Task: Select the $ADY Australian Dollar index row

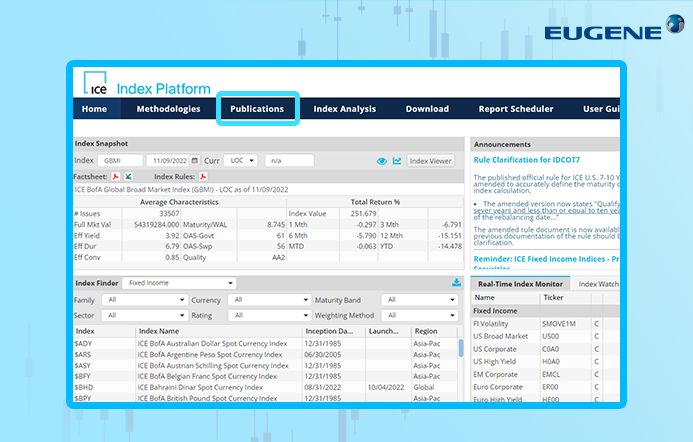Action: [265, 343]
